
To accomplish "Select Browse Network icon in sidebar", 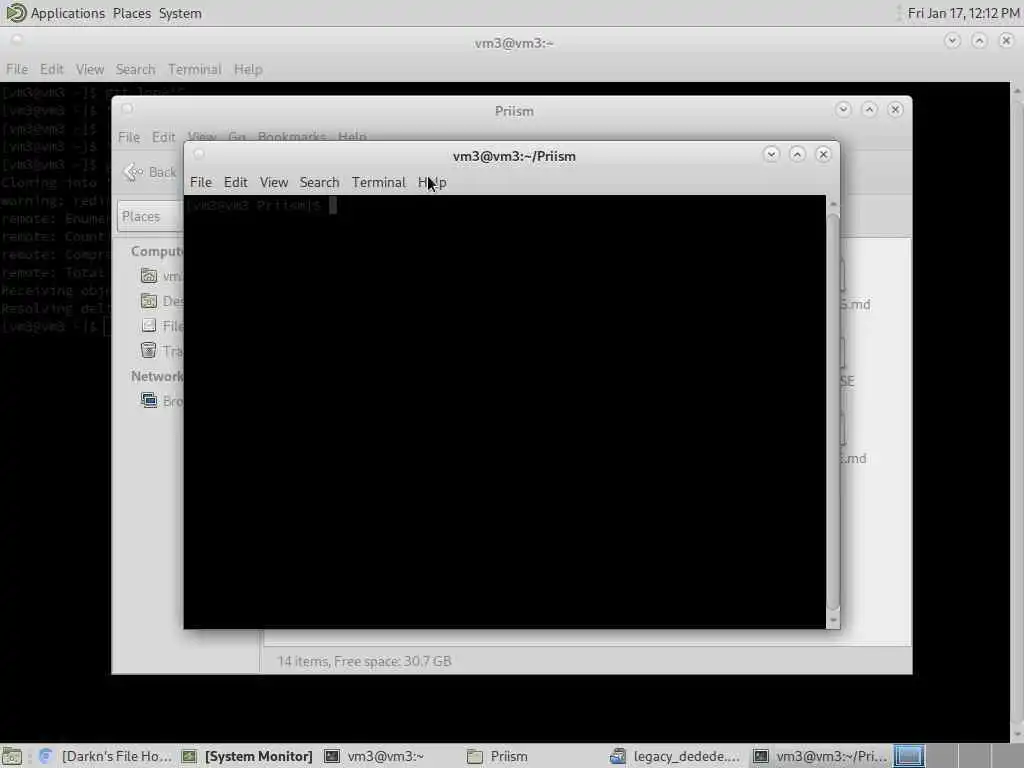I will tap(149, 400).
